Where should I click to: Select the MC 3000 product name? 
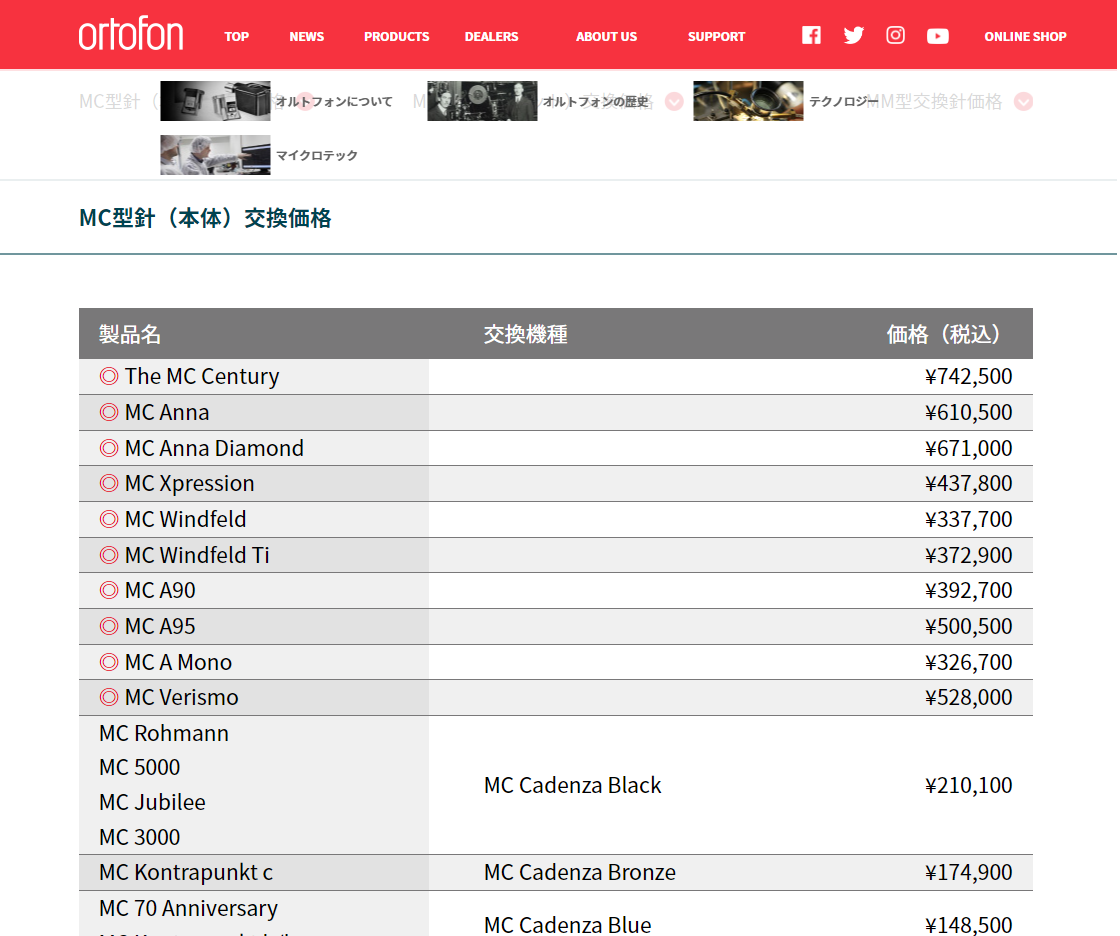[139, 837]
